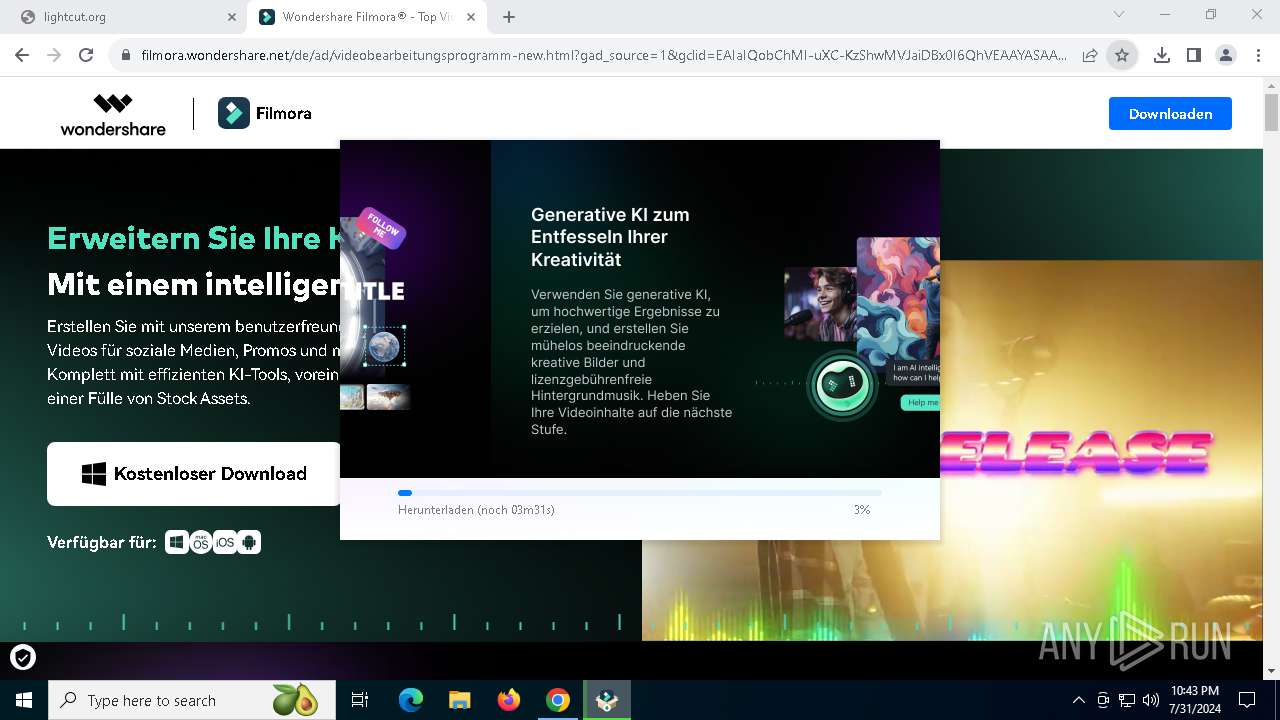Screen dimensions: 1280x720
Task: Open Firefox from the taskbar
Action: click(x=509, y=700)
